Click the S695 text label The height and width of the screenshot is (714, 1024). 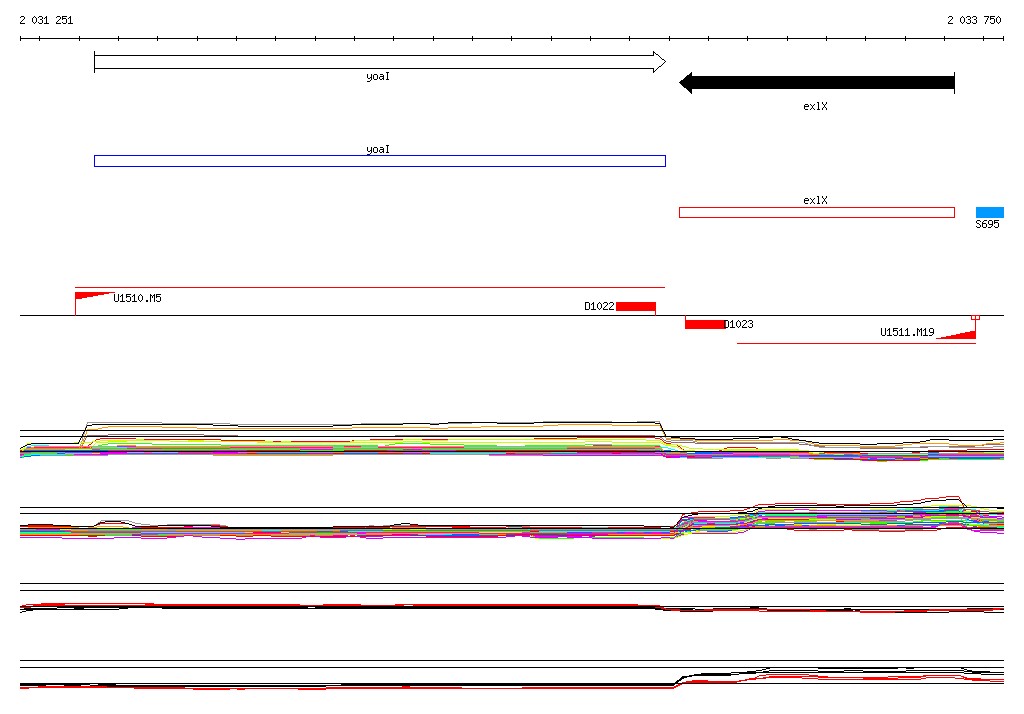(987, 224)
